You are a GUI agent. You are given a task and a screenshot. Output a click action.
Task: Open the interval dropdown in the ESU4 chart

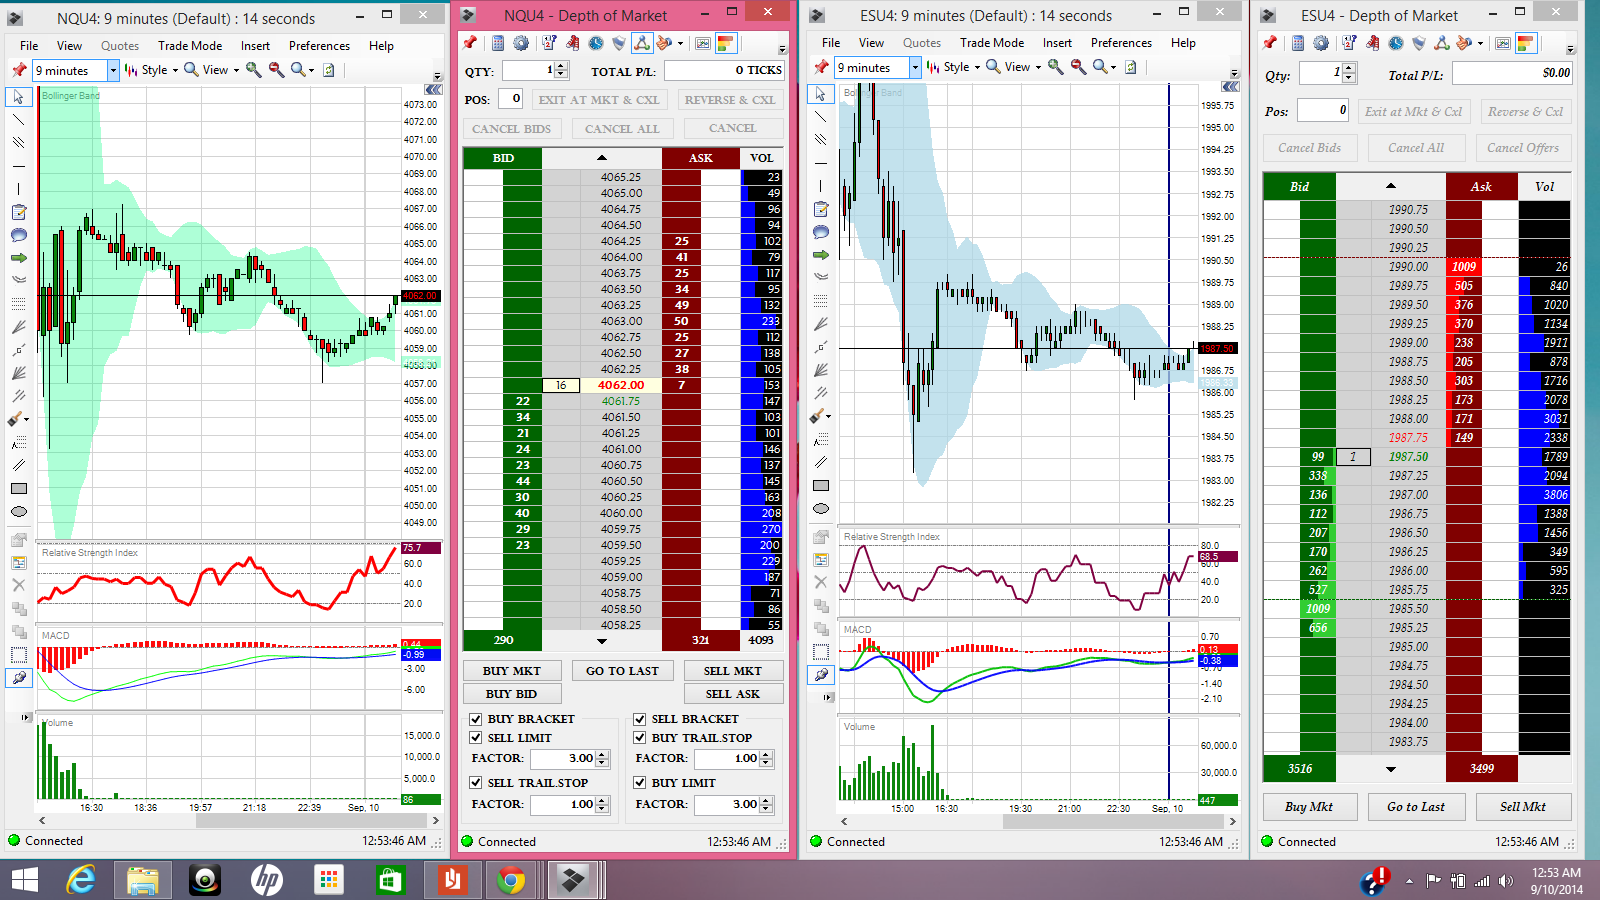(x=915, y=67)
